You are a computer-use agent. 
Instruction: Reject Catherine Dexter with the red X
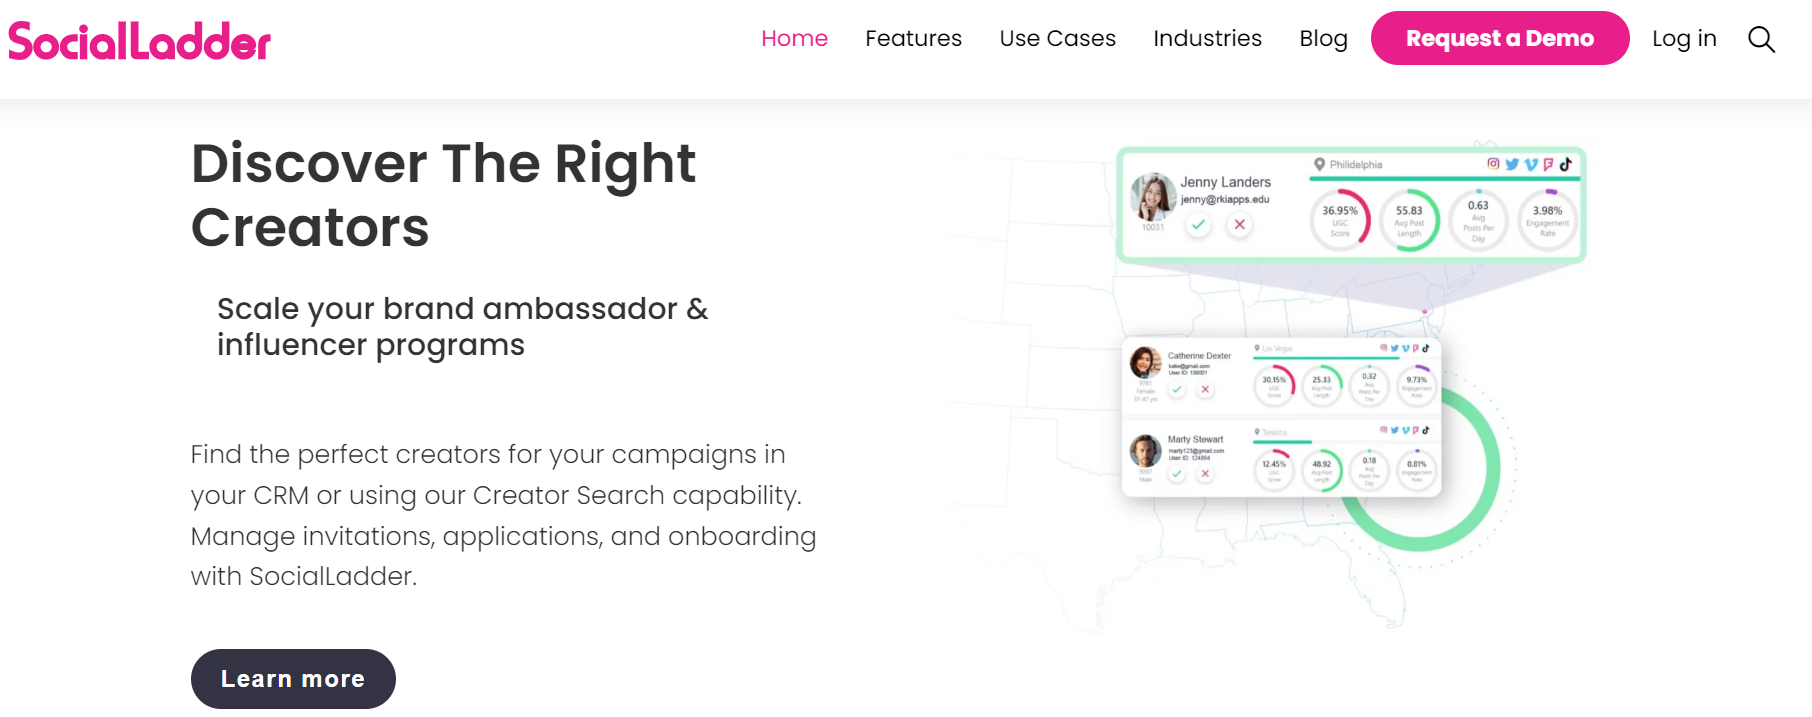[x=1205, y=390]
